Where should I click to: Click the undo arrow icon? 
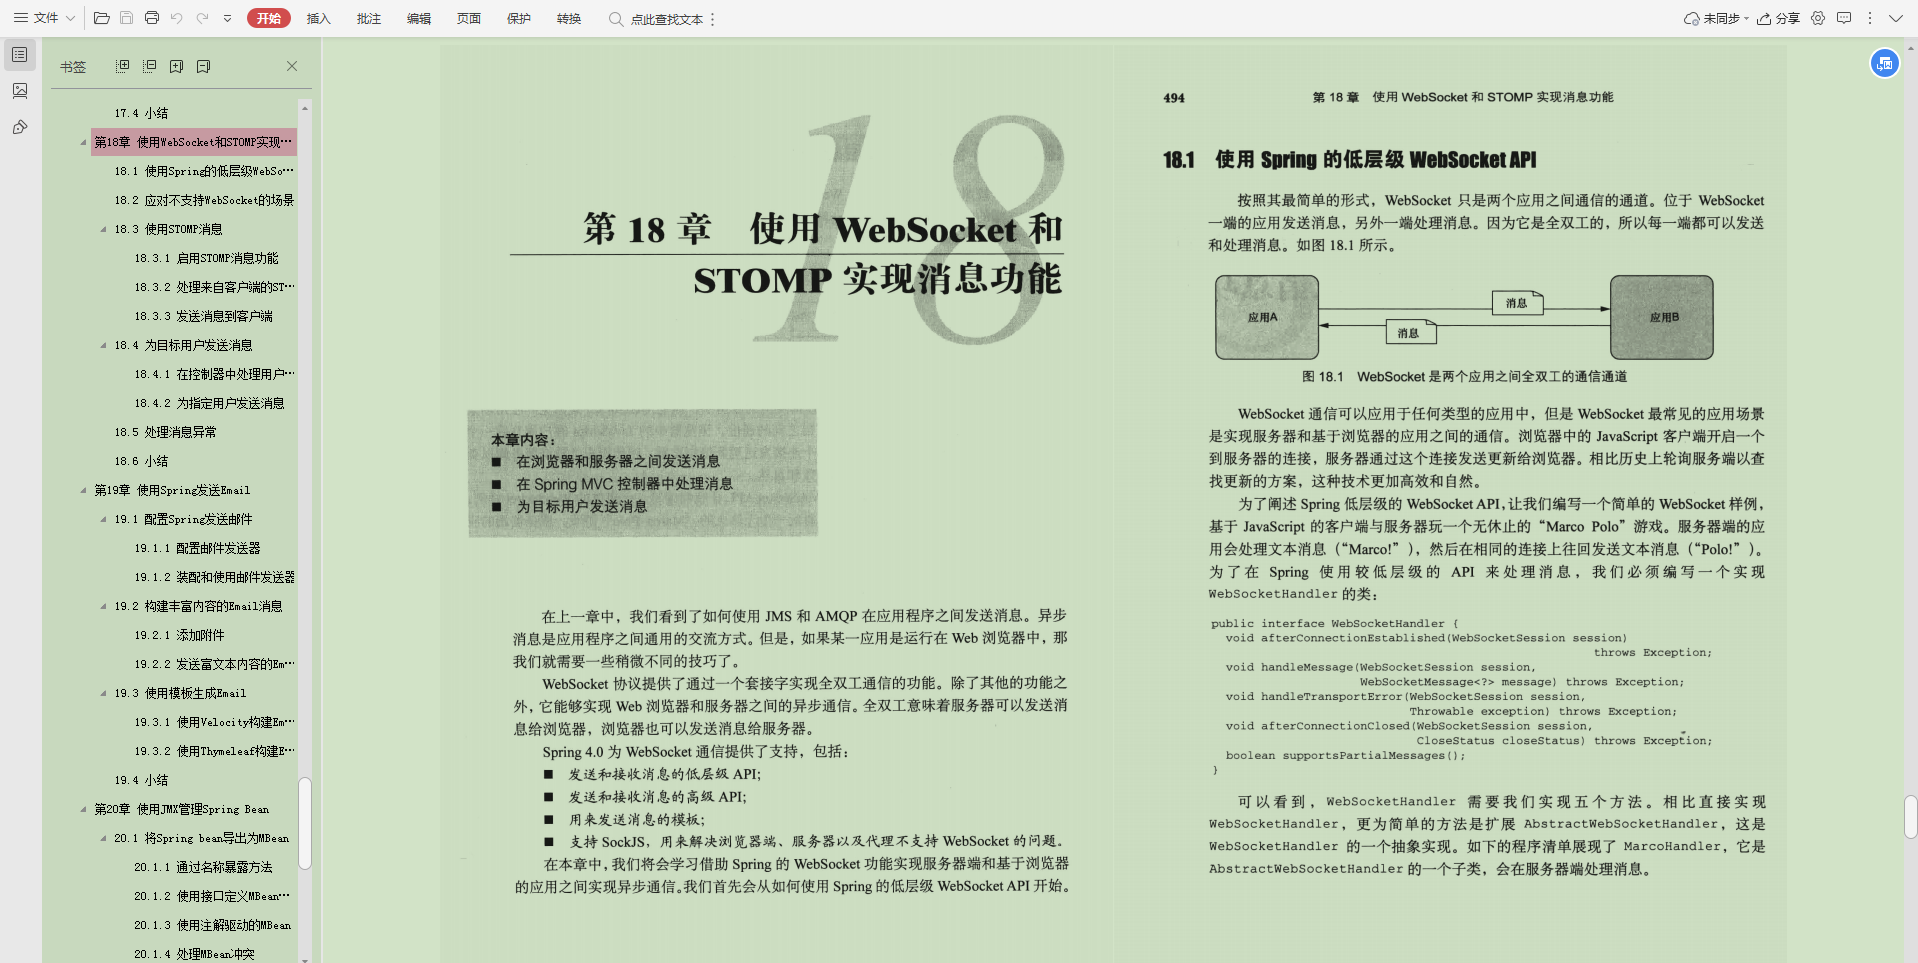(x=178, y=17)
